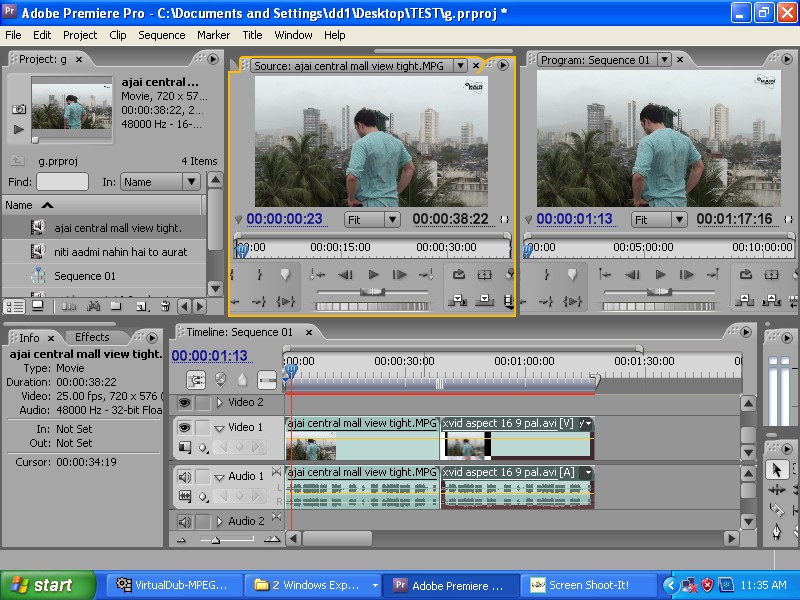Set unnumbered marker in Source monitor

tap(285, 275)
